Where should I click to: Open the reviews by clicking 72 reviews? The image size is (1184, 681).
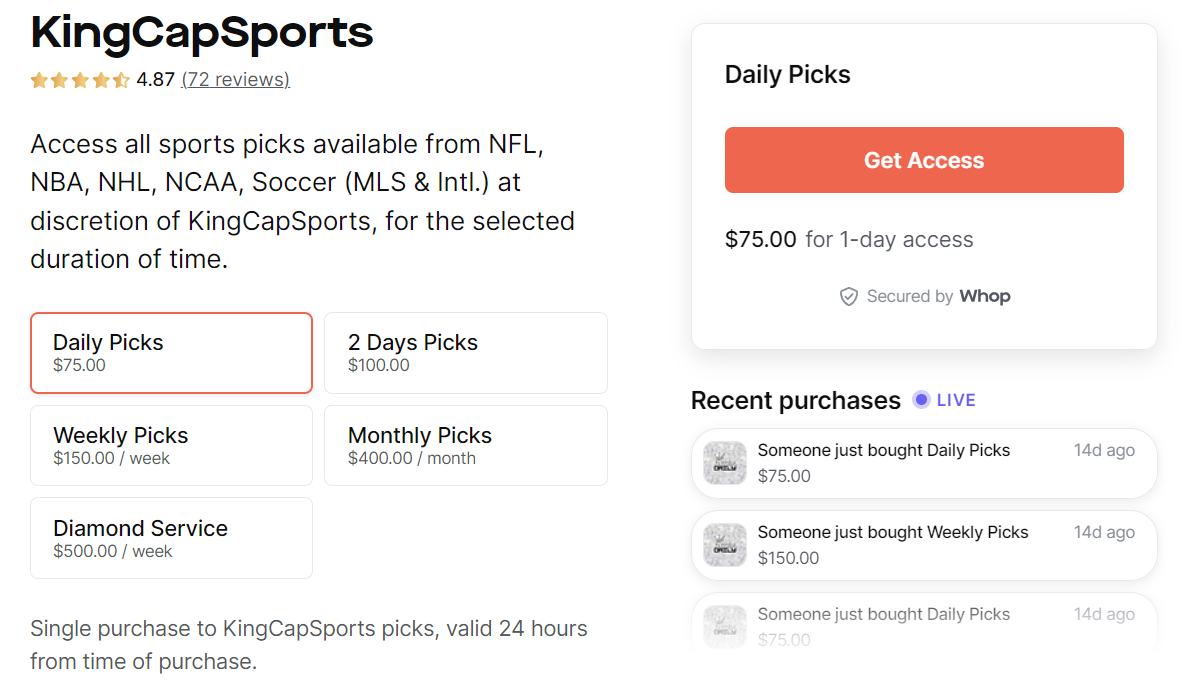(235, 80)
